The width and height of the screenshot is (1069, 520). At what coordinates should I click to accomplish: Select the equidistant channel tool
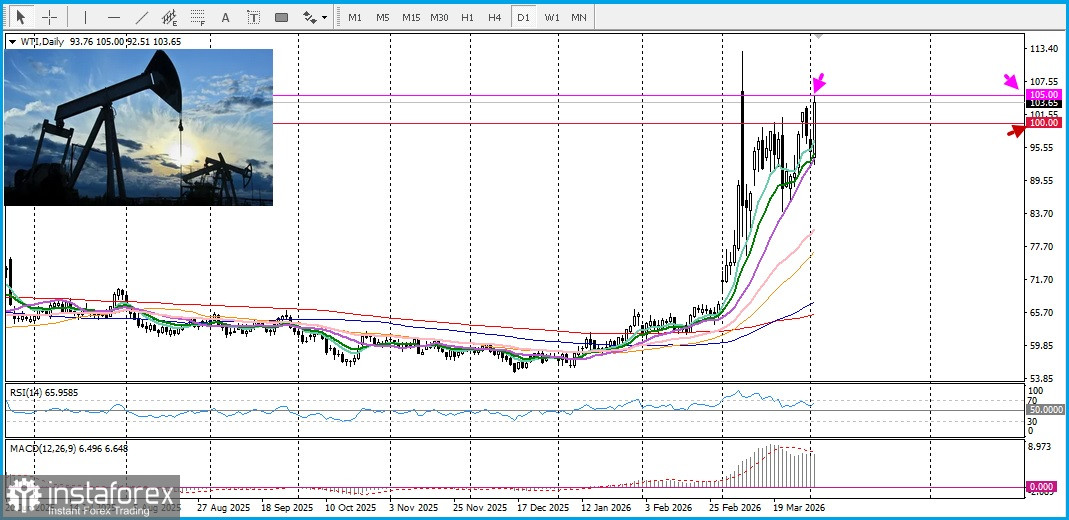pos(169,17)
